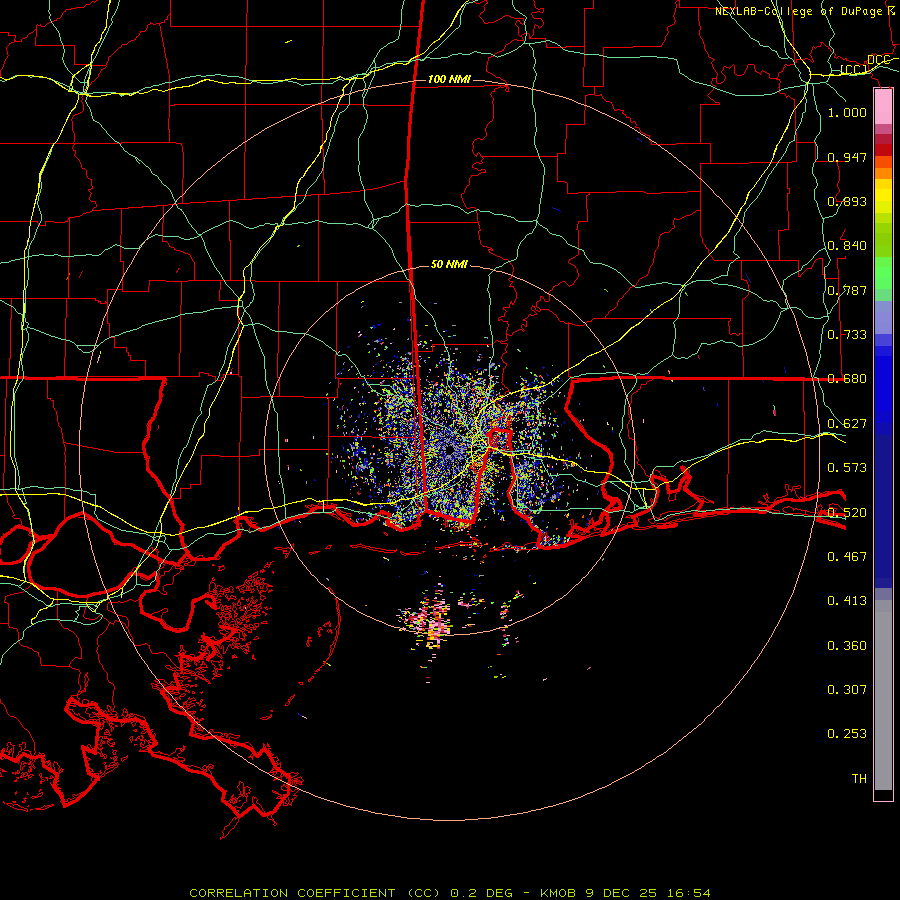
Task: Click the 100 NMI range ring label
Action: [x=449, y=79]
